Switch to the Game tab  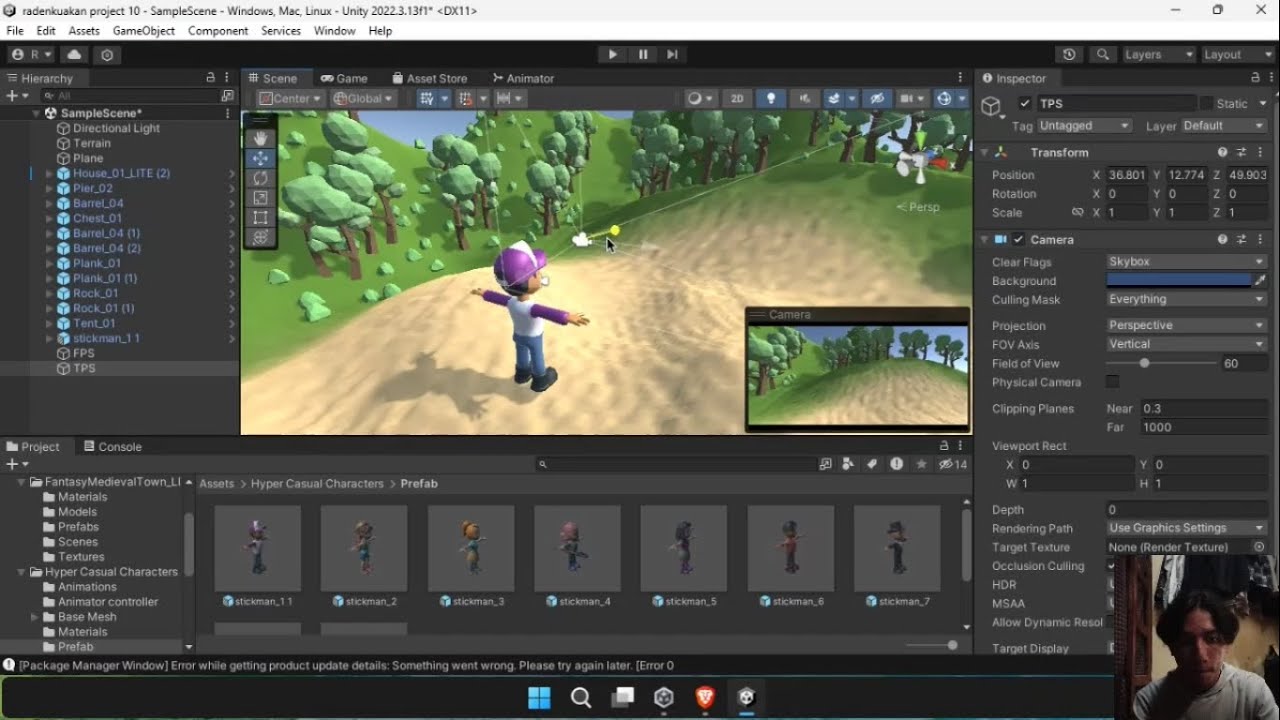point(344,78)
